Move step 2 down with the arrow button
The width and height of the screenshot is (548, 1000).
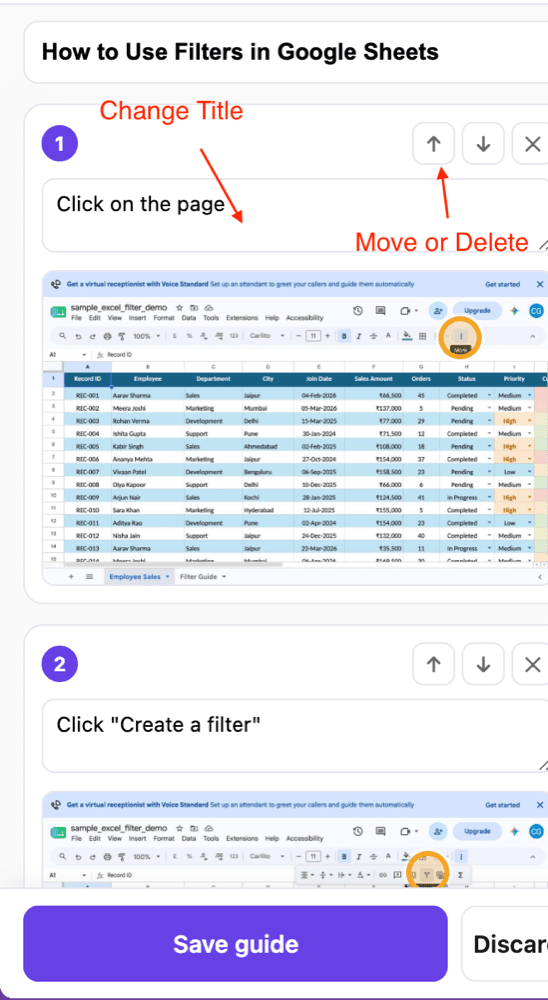[x=484, y=665]
